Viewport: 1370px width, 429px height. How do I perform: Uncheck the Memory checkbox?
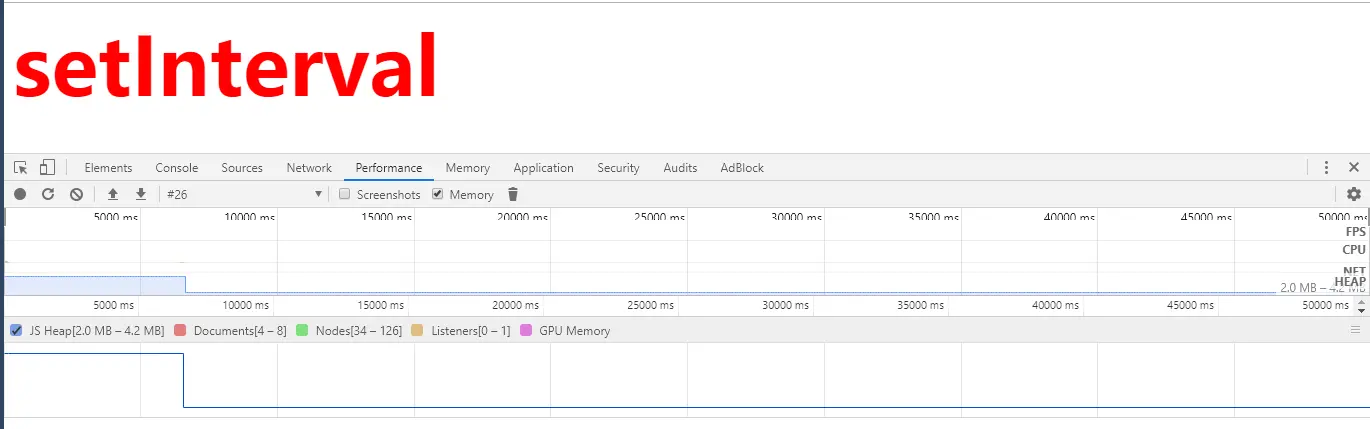coord(437,195)
